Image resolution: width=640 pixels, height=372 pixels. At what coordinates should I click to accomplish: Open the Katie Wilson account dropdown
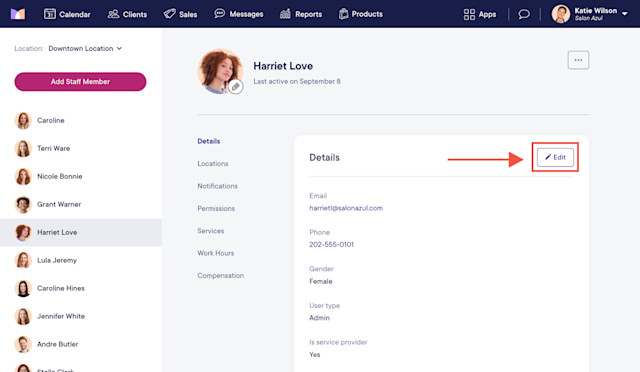pyautogui.click(x=590, y=14)
